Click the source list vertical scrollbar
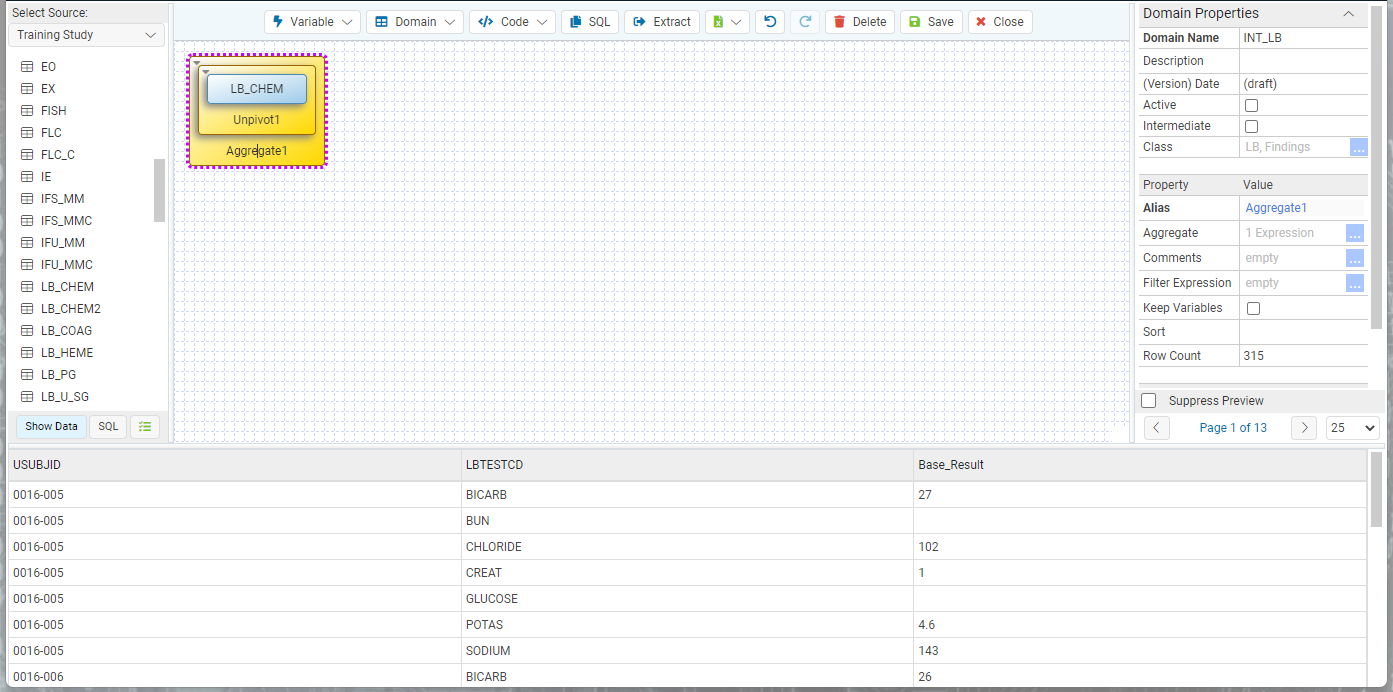 [x=159, y=190]
